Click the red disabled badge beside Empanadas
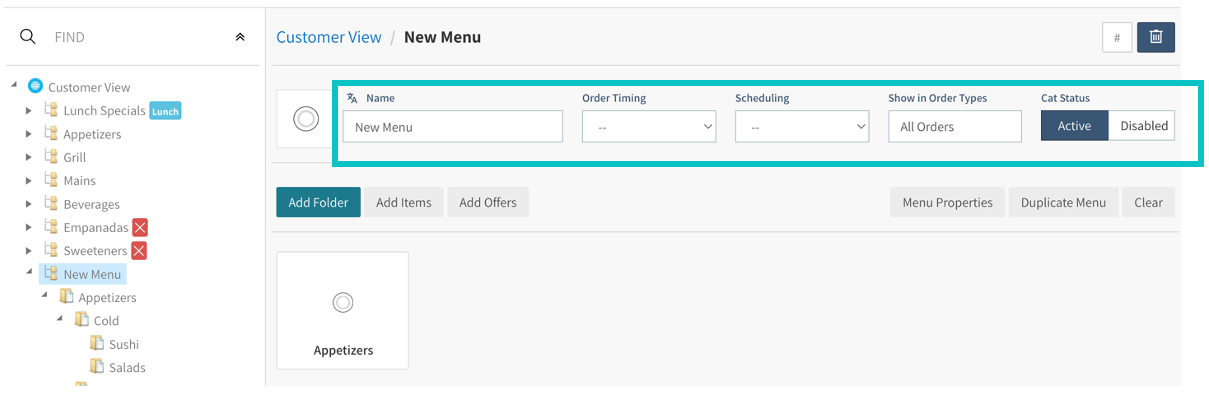The height and width of the screenshot is (393, 1209). click(x=140, y=227)
